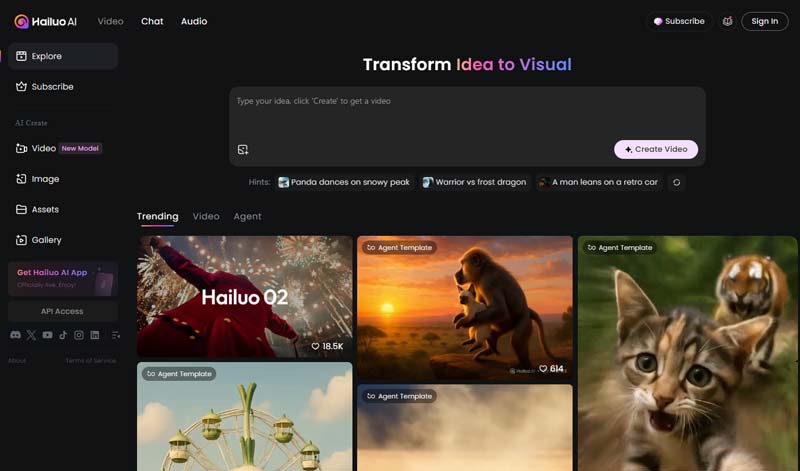
Task: Select the Video tab beside Trending
Action: point(206,216)
